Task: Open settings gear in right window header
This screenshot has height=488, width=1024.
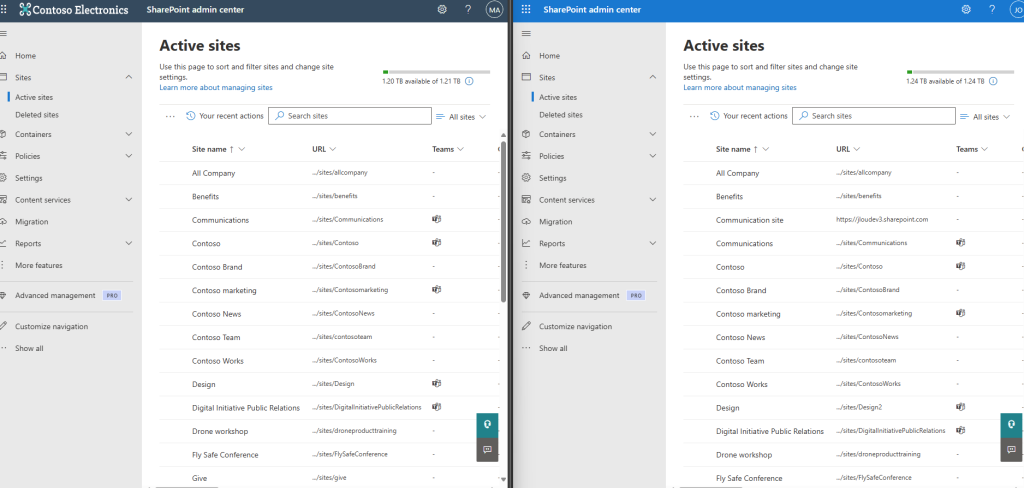Action: (x=966, y=9)
